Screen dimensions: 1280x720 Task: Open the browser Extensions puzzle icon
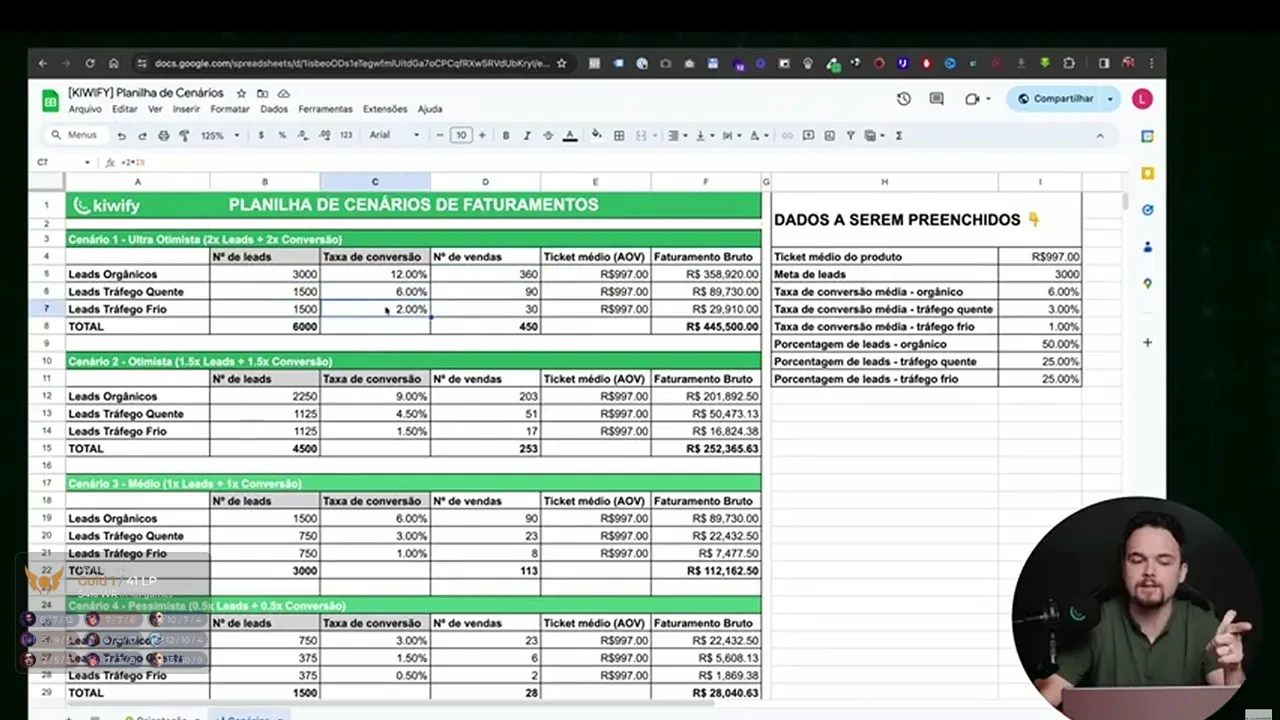[1069, 63]
